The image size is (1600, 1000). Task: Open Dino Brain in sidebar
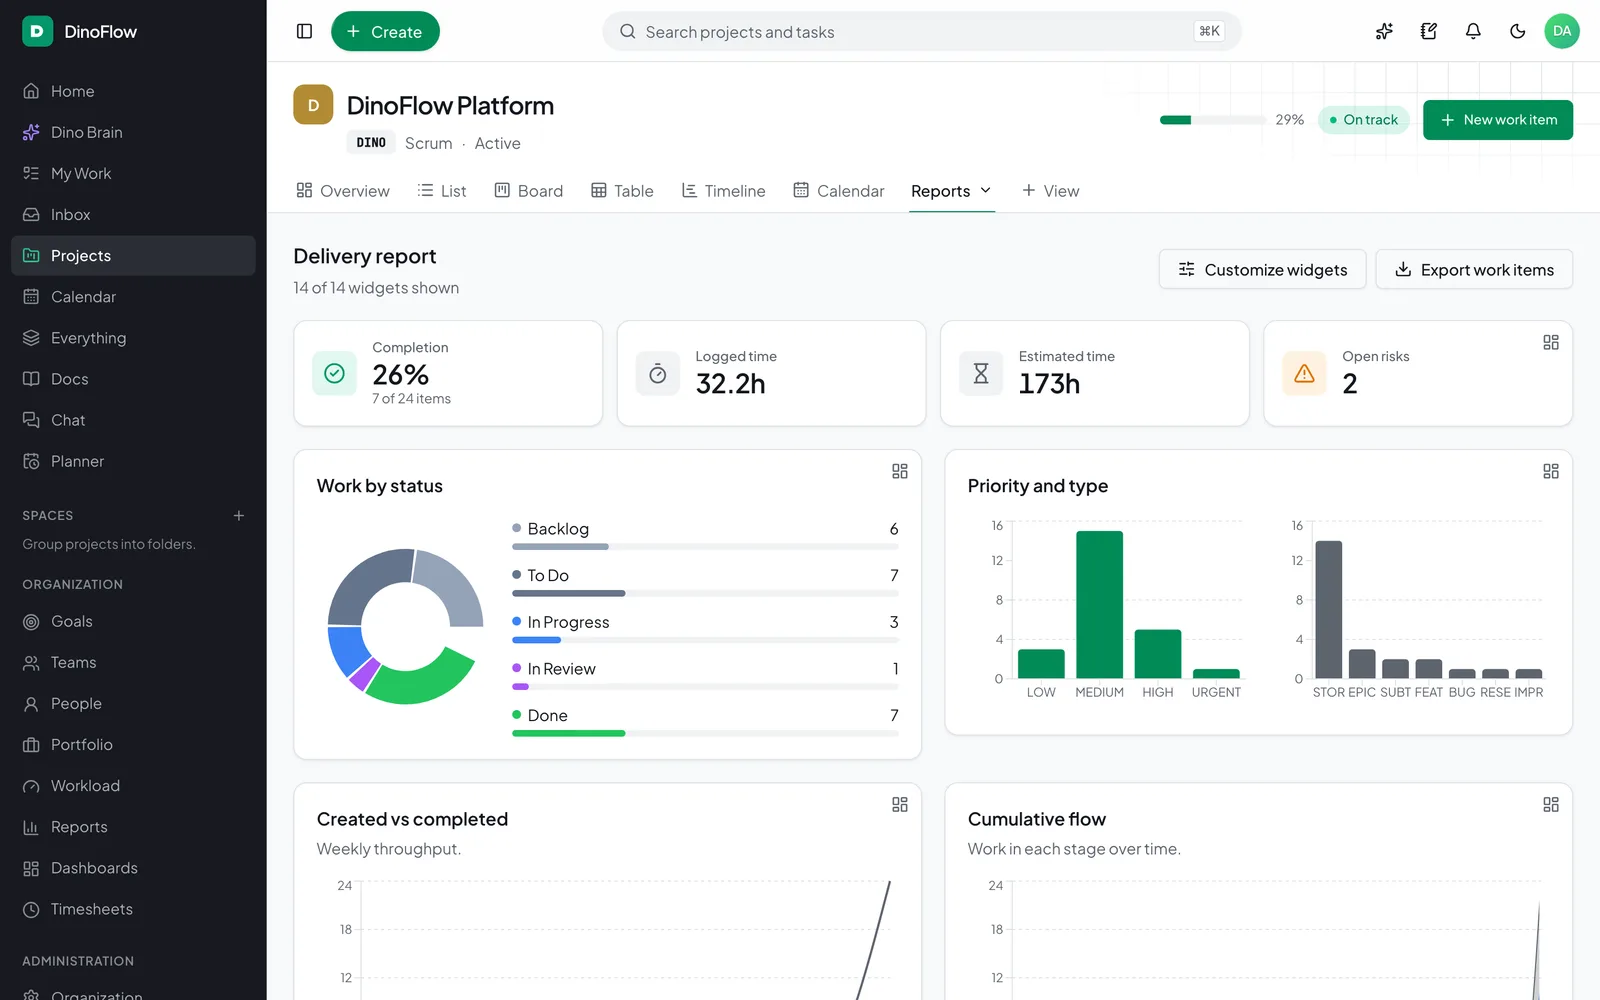tap(133, 132)
